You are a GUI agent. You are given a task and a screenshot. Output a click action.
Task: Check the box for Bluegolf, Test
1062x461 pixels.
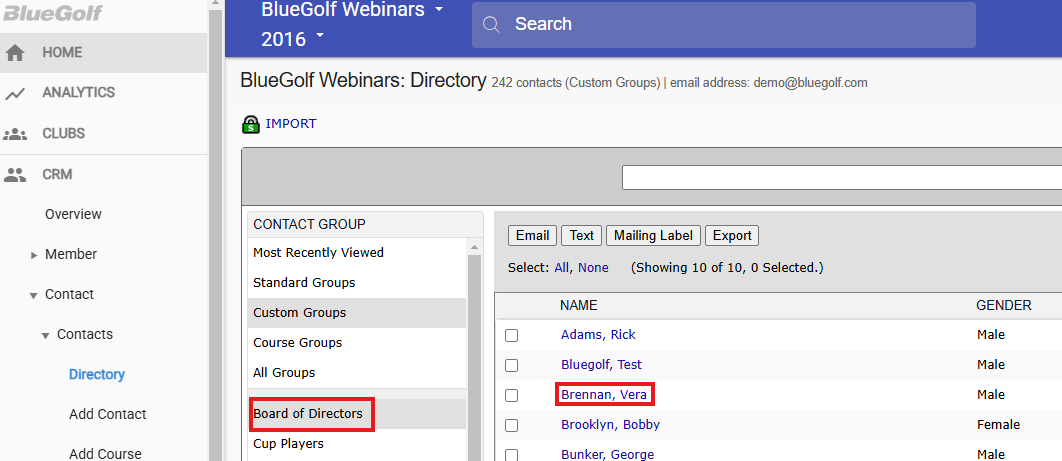click(x=511, y=366)
